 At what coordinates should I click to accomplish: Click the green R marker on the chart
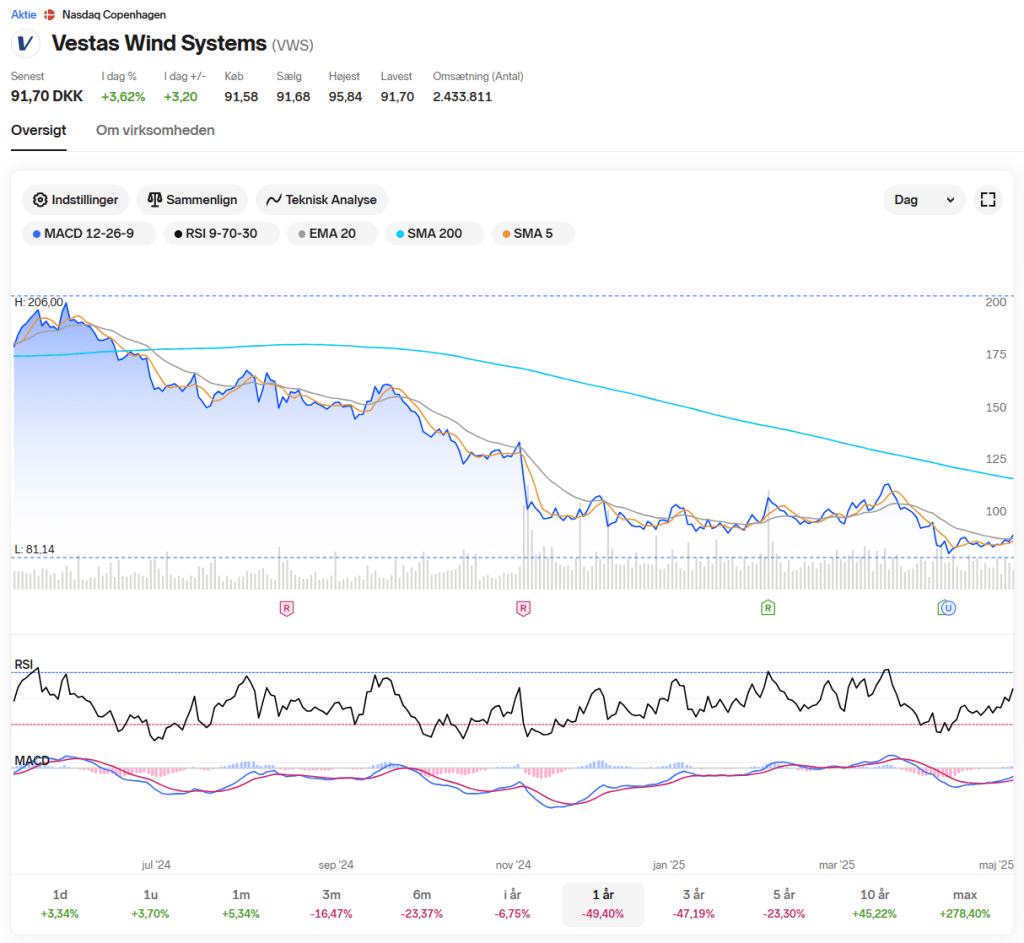pos(768,608)
